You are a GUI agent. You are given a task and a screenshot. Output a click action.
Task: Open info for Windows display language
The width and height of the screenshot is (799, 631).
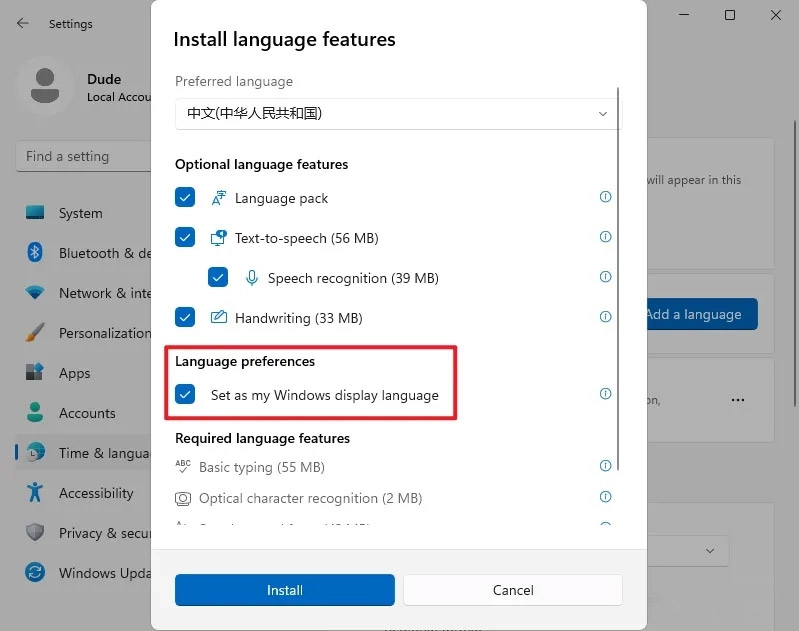coord(605,393)
